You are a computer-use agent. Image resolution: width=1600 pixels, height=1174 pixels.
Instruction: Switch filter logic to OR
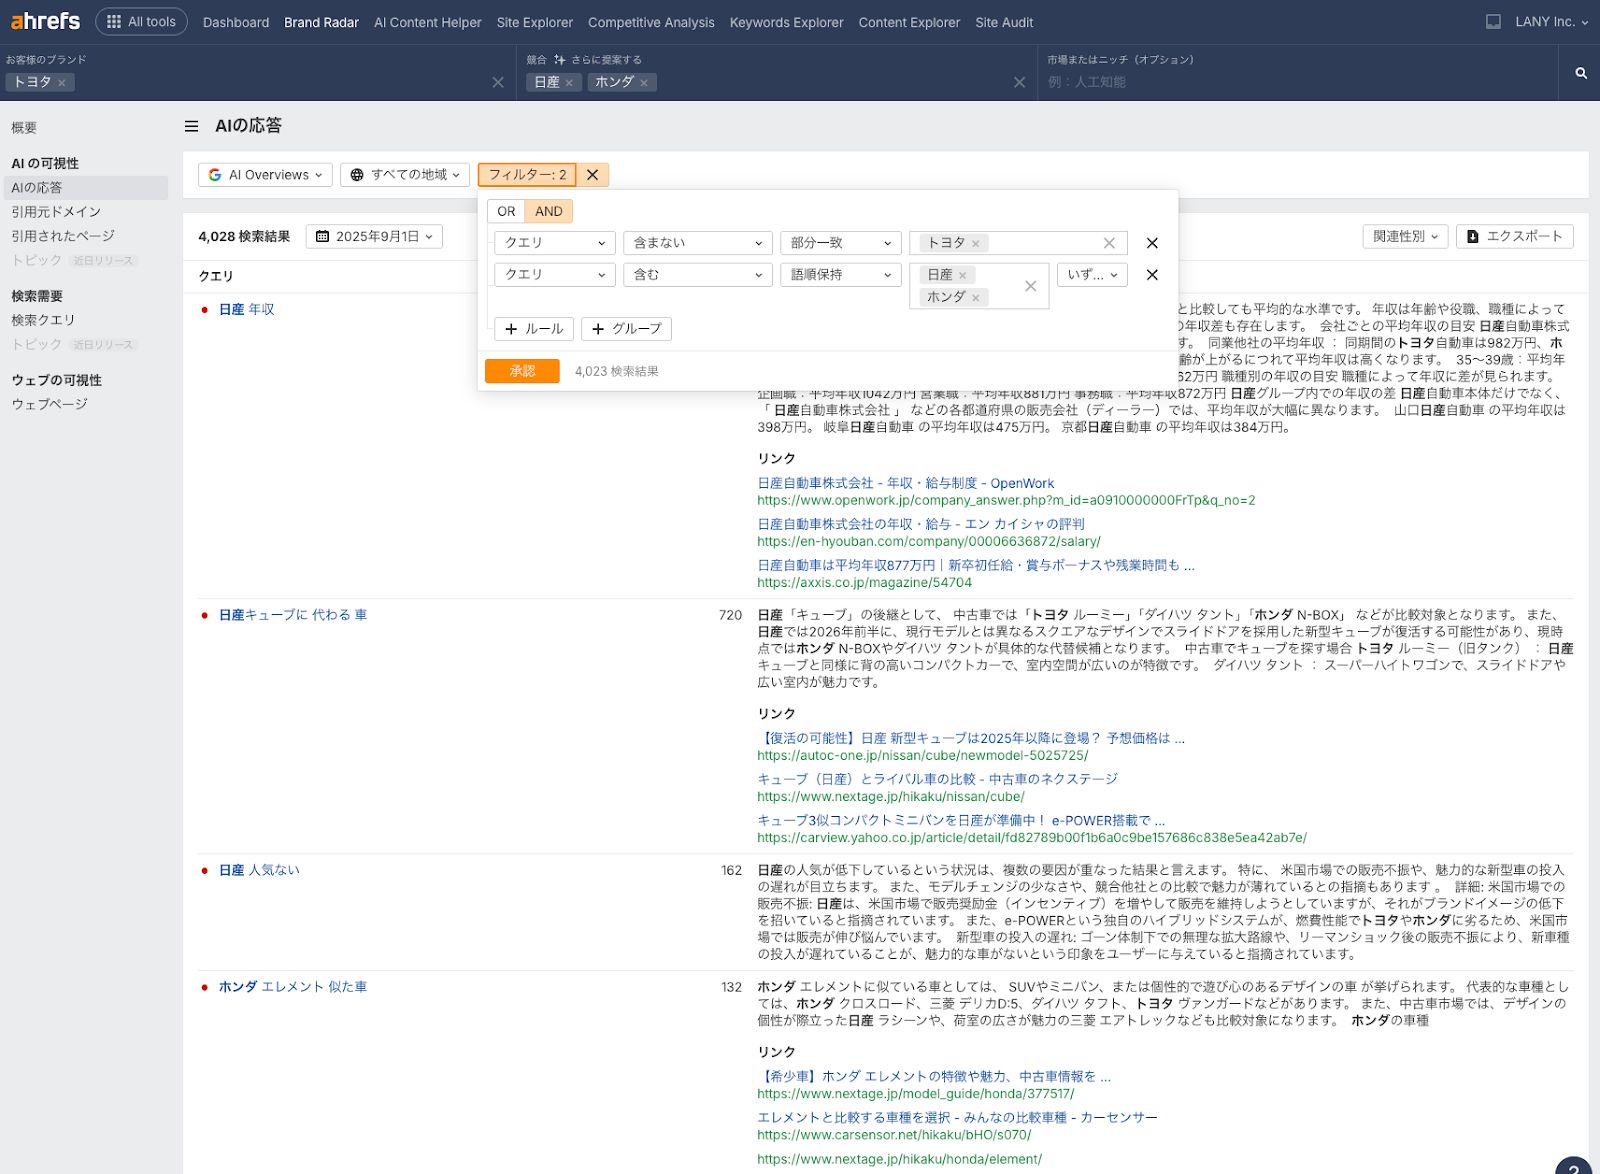[x=506, y=211]
